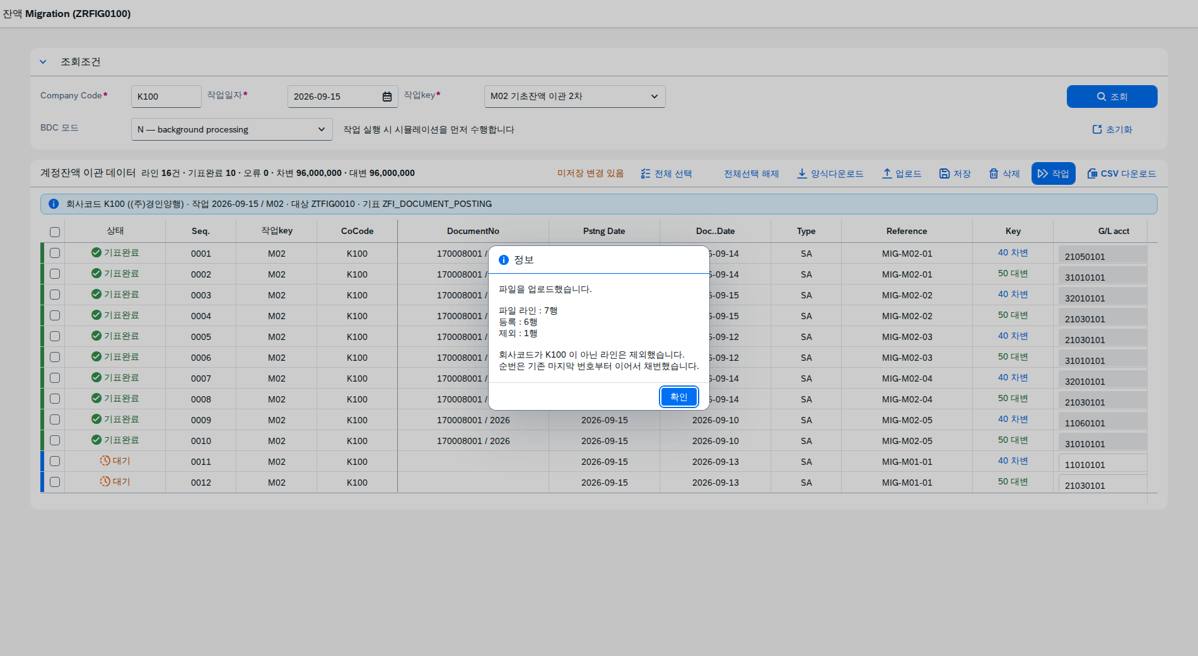Click posting date 2026-09-15 in row 0012

tap(604, 483)
